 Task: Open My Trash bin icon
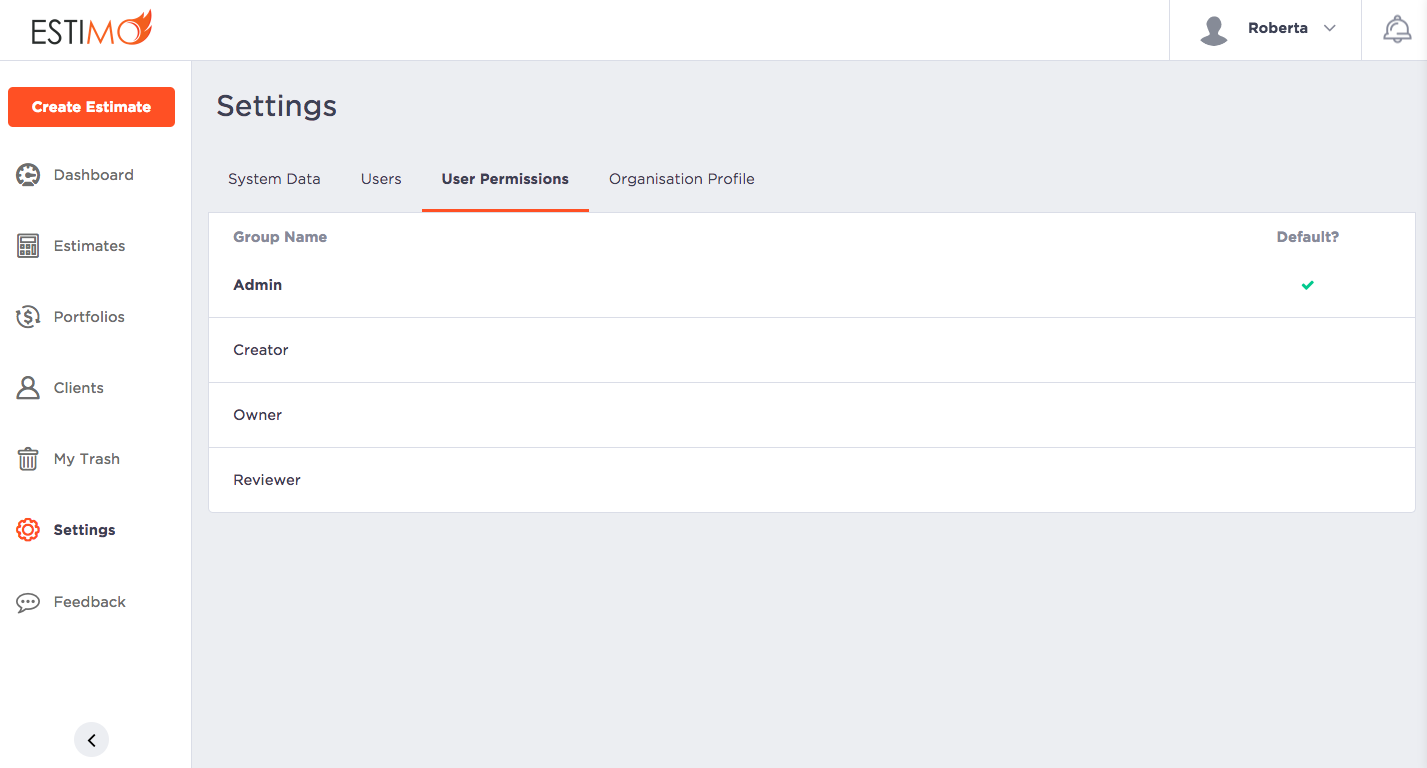click(x=27, y=458)
